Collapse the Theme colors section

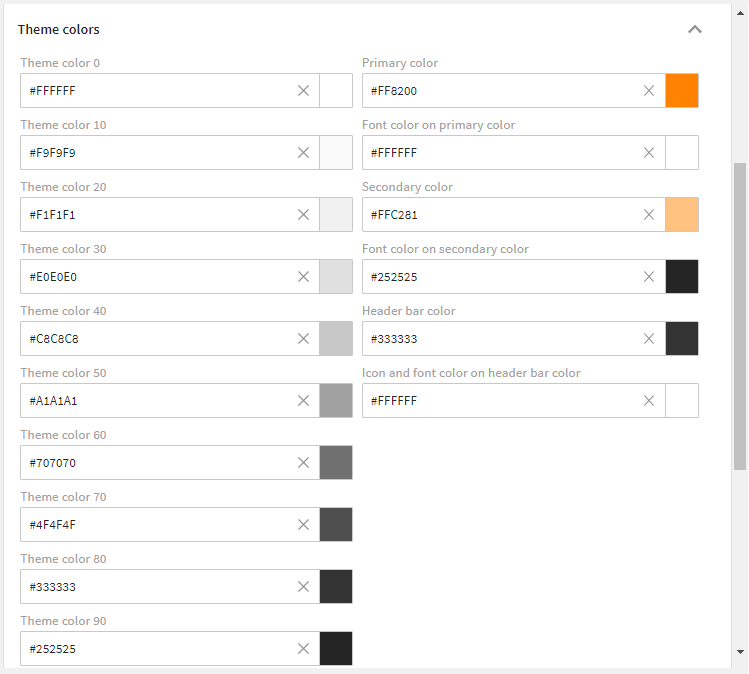tap(695, 30)
